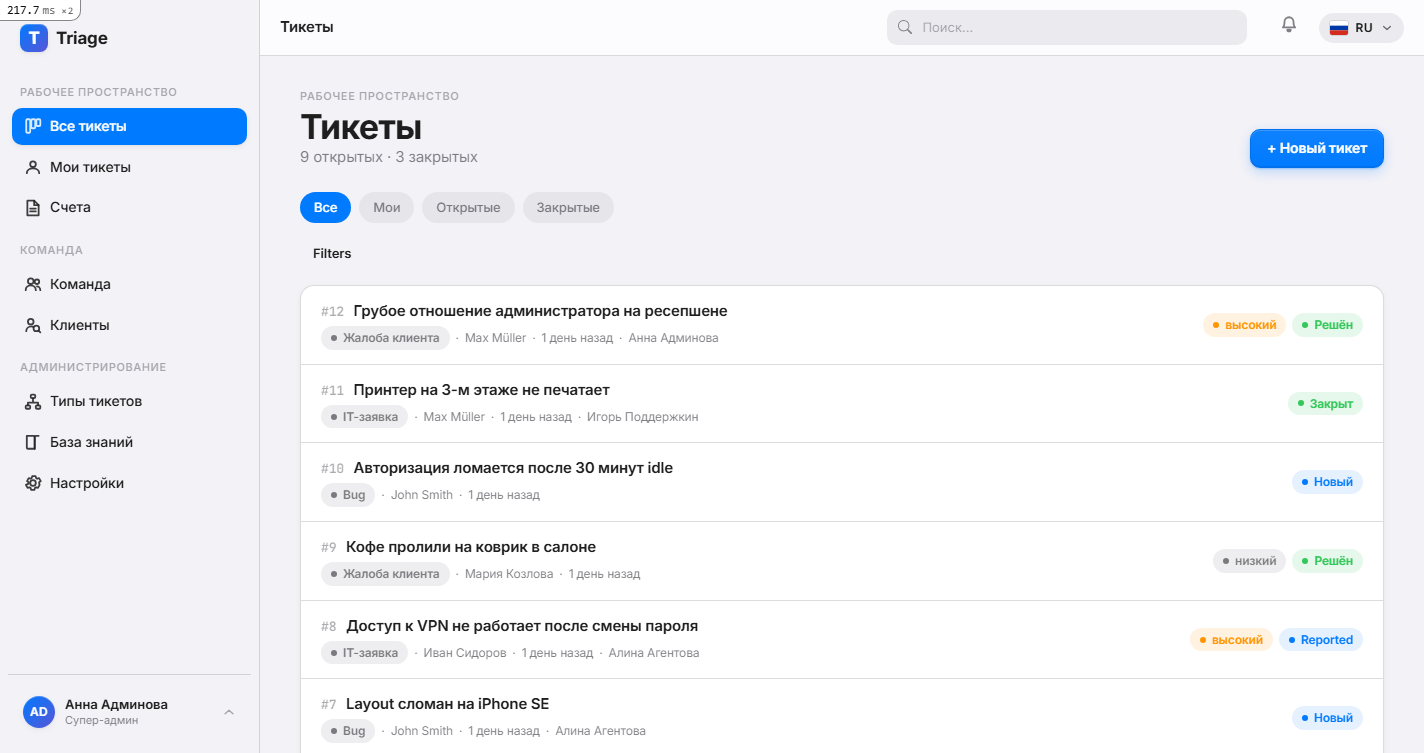Click the AD user avatar
1424x753 pixels.
39,712
